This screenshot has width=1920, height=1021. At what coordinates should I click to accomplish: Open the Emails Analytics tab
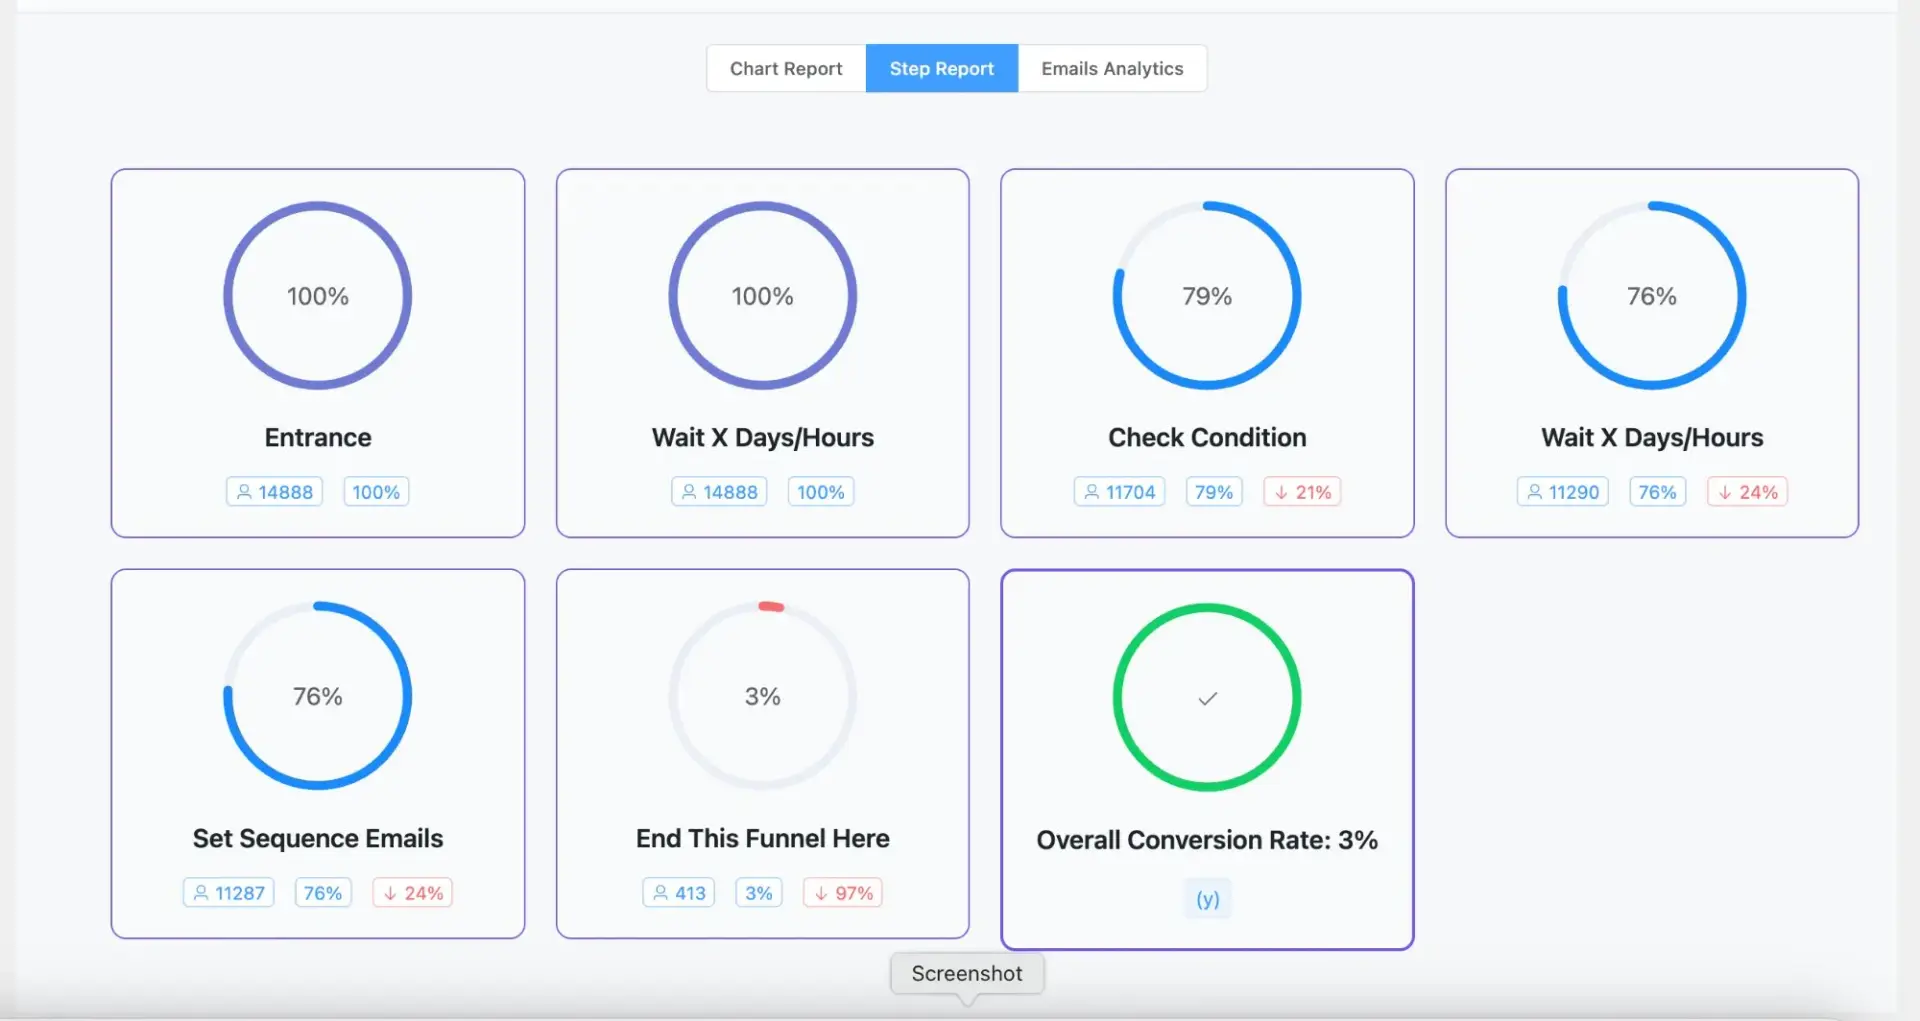pyautogui.click(x=1112, y=68)
